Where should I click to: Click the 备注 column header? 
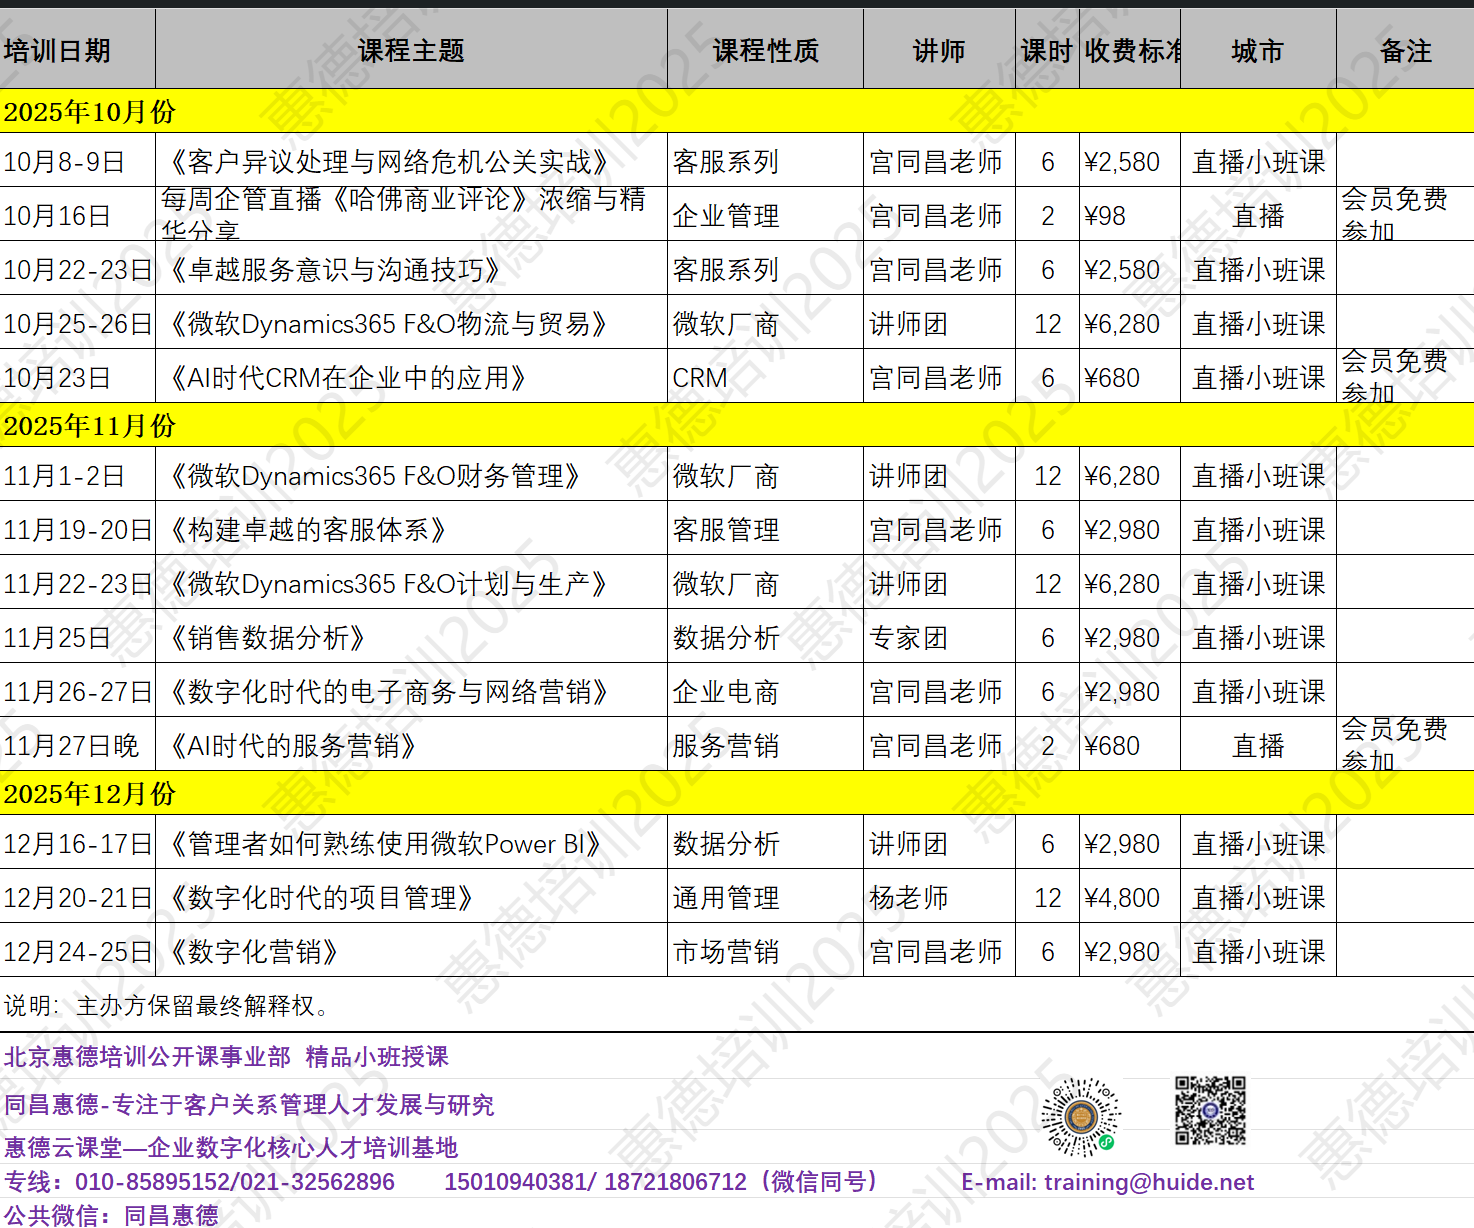(1405, 51)
